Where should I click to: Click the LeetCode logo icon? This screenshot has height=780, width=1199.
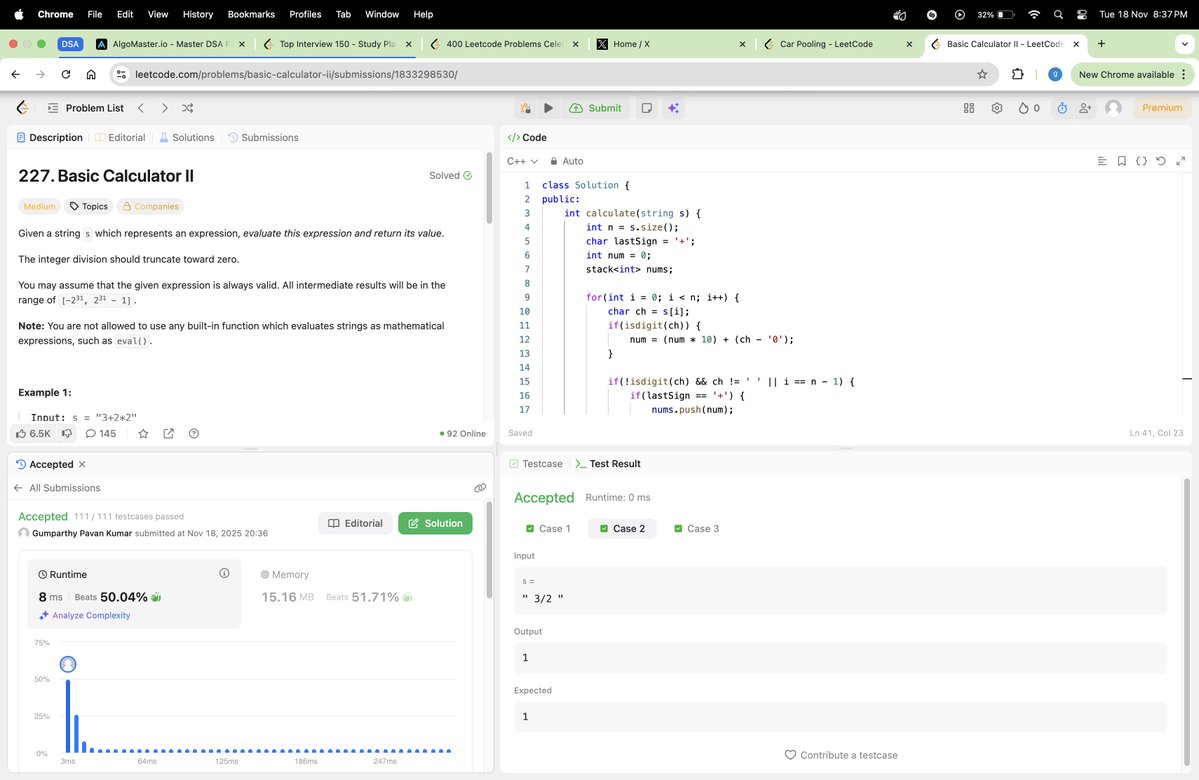pos(22,108)
